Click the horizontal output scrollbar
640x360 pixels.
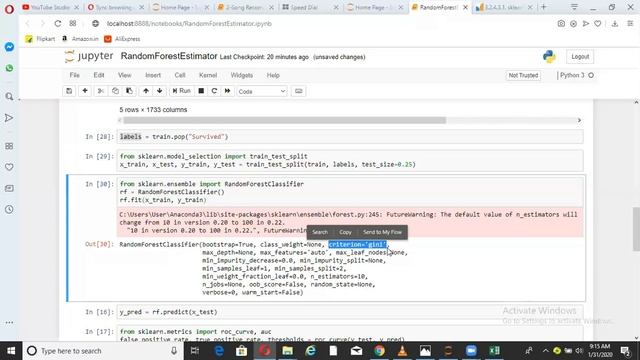(x=284, y=120)
